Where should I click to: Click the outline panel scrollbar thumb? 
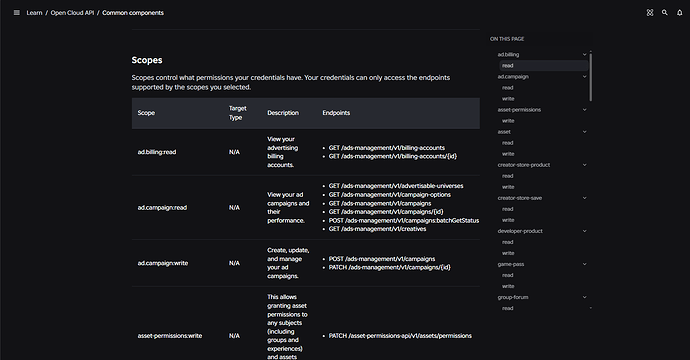click(x=591, y=77)
